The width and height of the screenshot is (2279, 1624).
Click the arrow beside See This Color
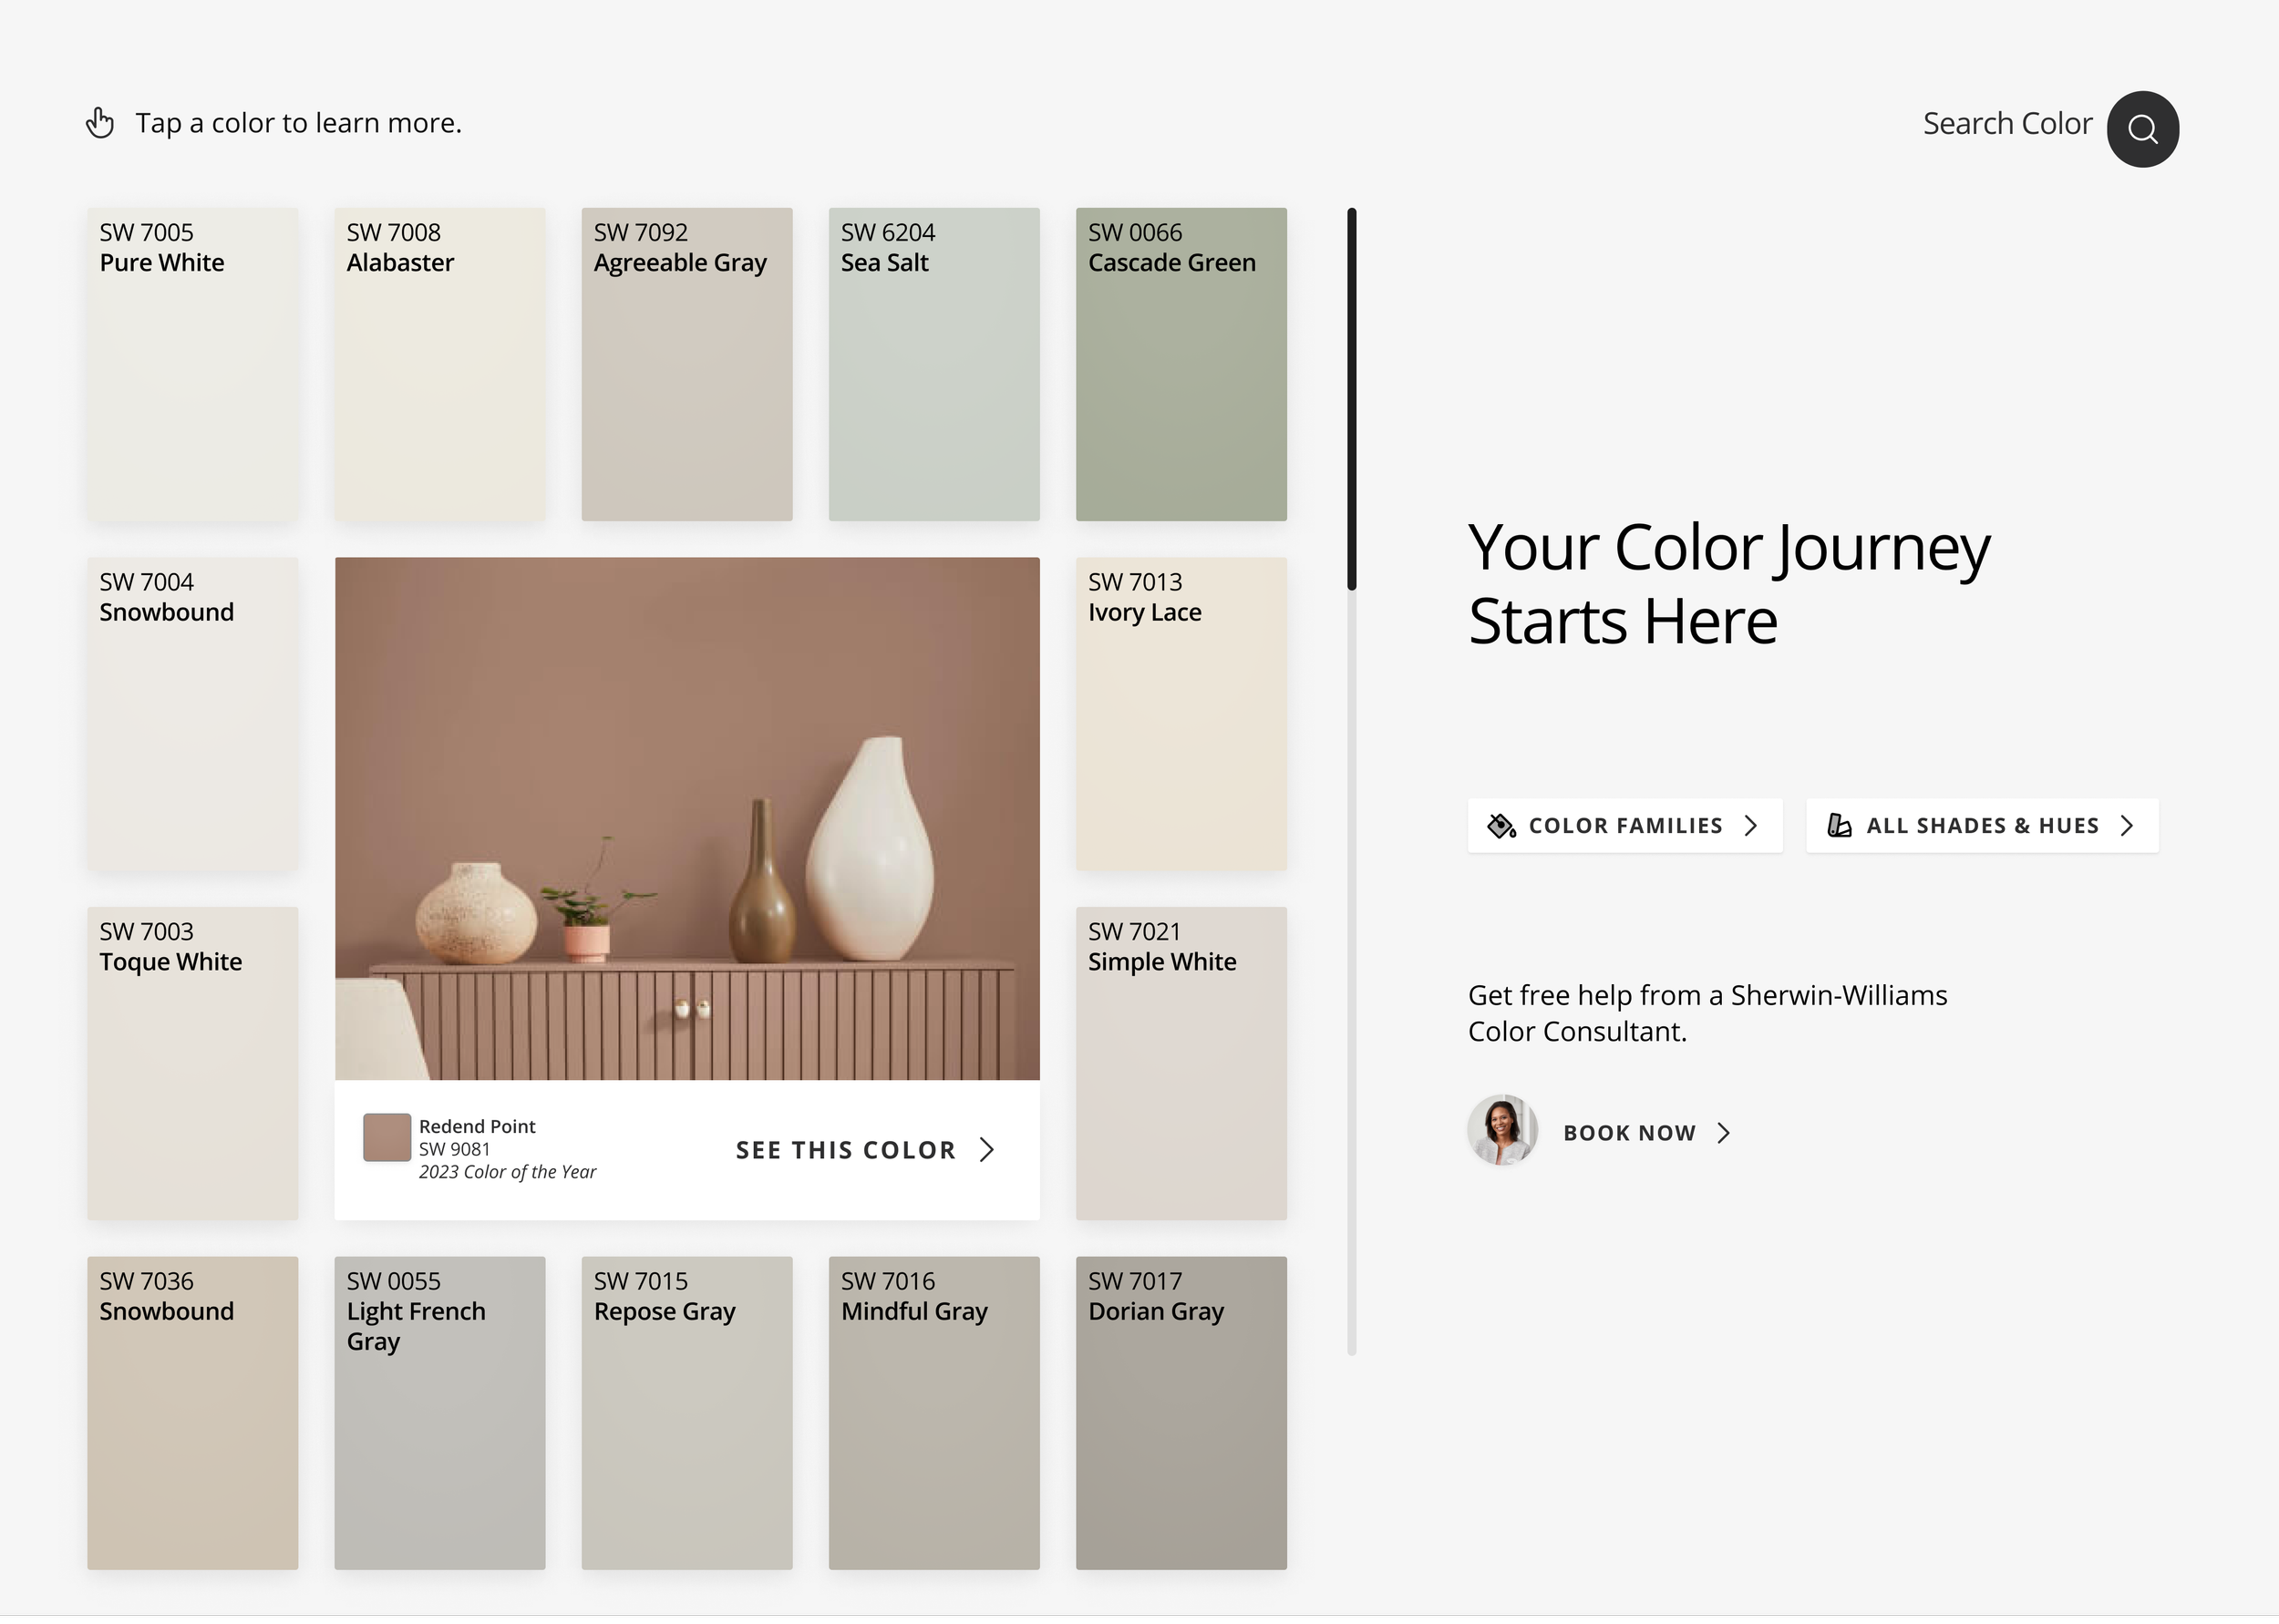click(x=987, y=1150)
